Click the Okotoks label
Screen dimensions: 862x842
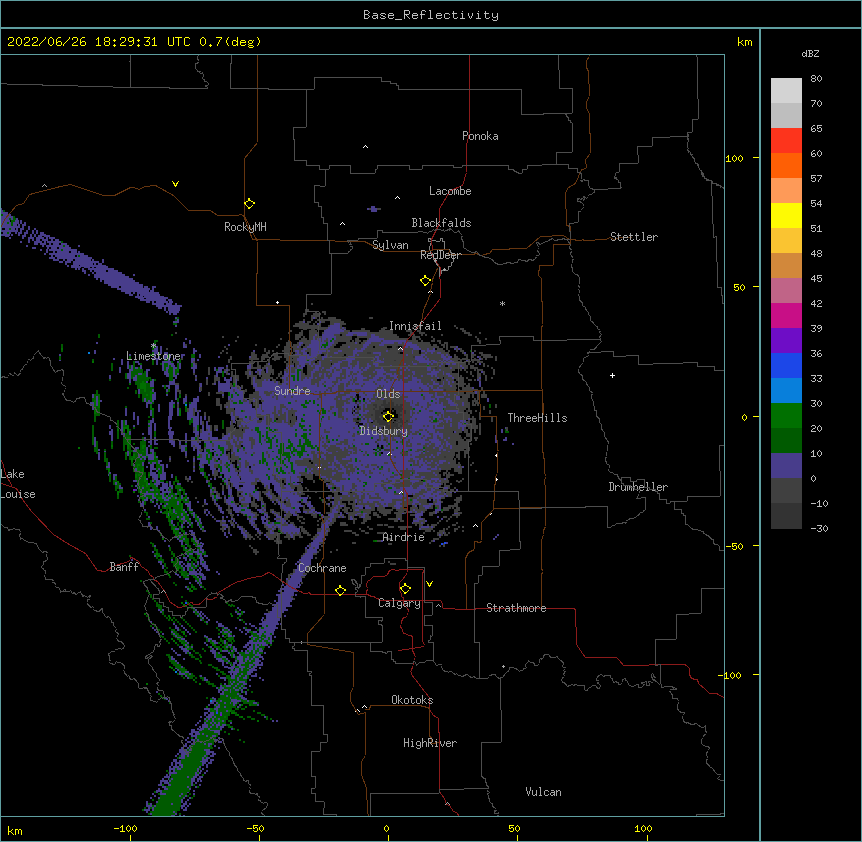pyautogui.click(x=412, y=700)
